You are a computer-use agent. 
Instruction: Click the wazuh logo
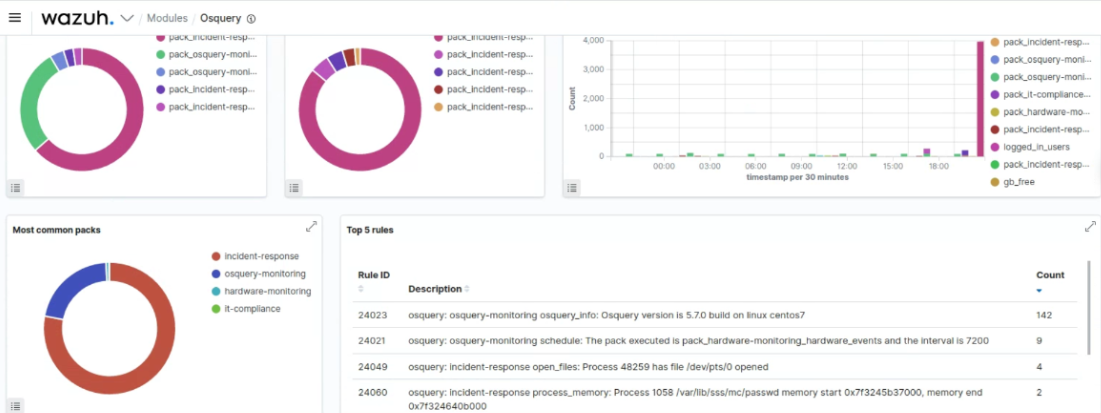[77, 18]
